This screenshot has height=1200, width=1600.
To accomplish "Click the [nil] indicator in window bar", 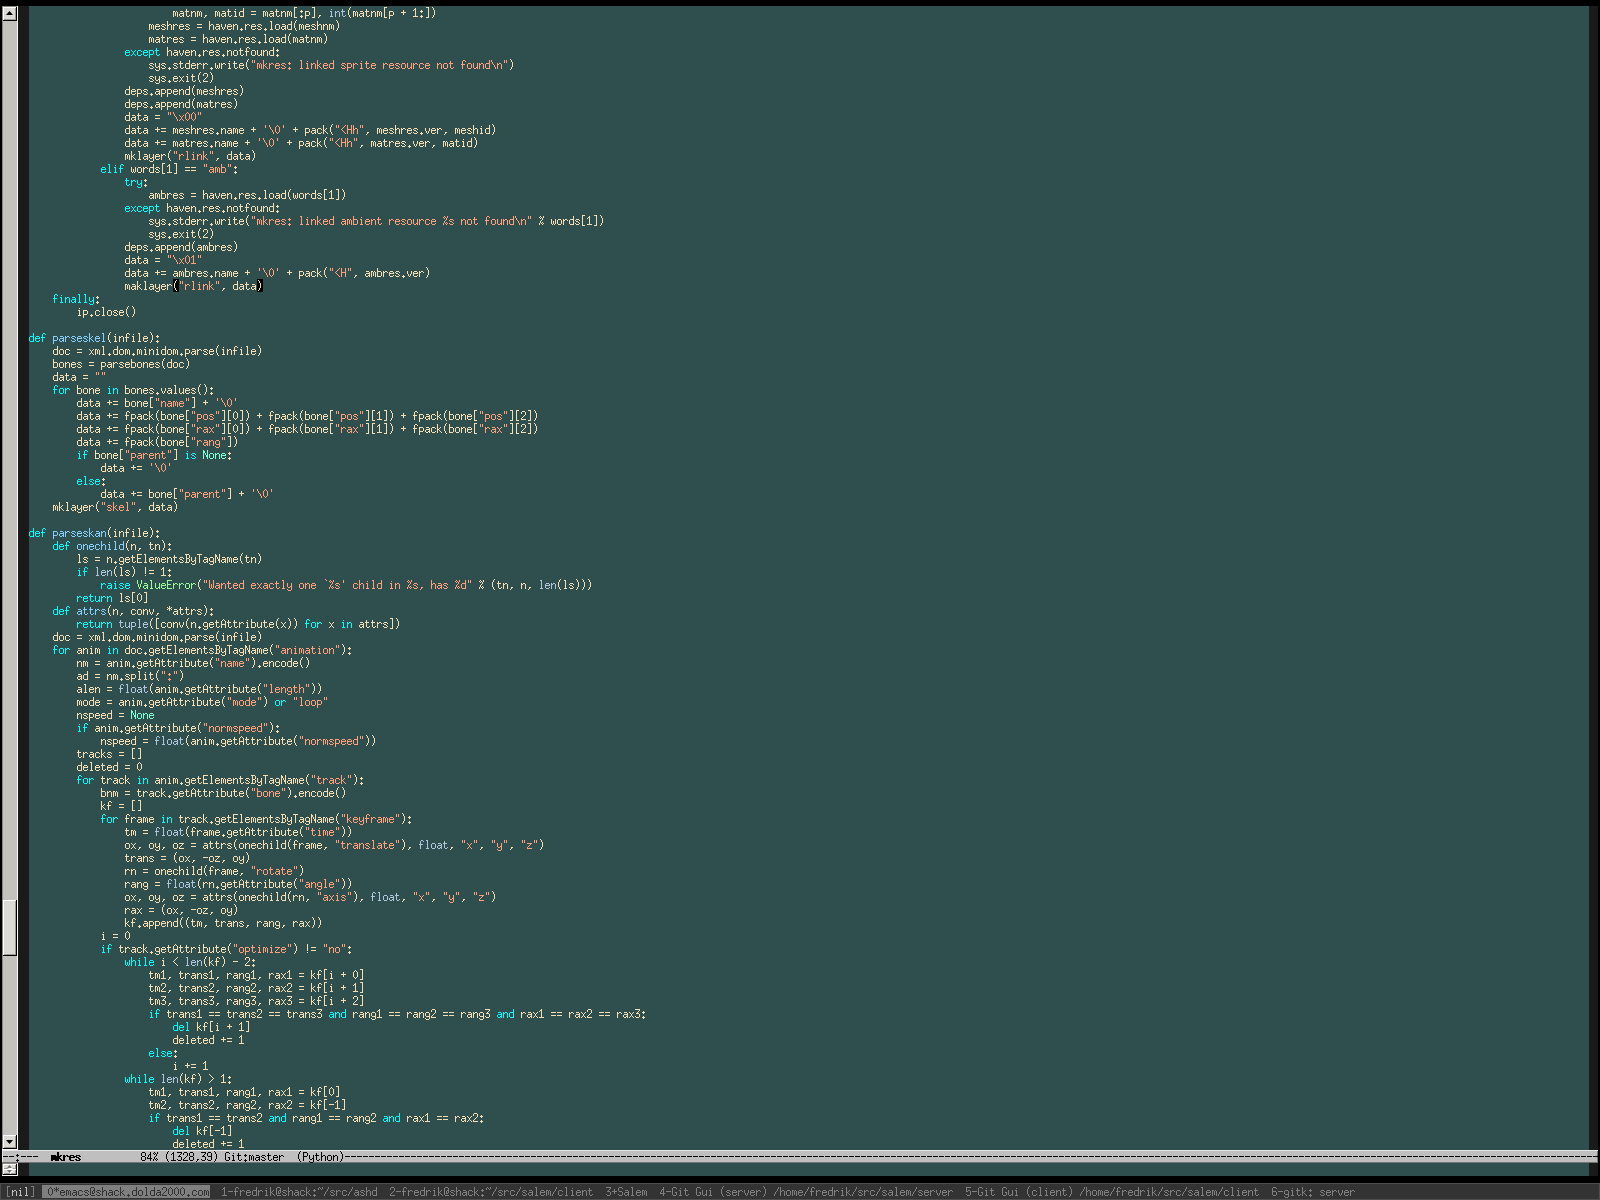I will click(x=20, y=1192).
